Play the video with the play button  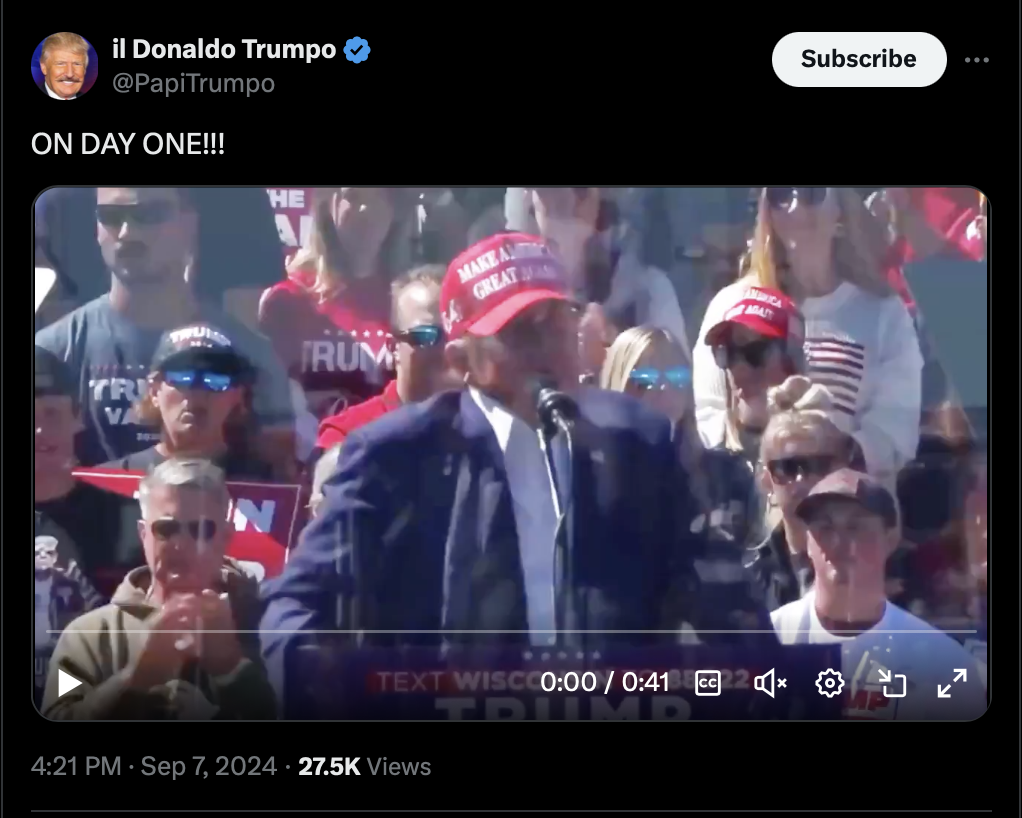[x=69, y=683]
